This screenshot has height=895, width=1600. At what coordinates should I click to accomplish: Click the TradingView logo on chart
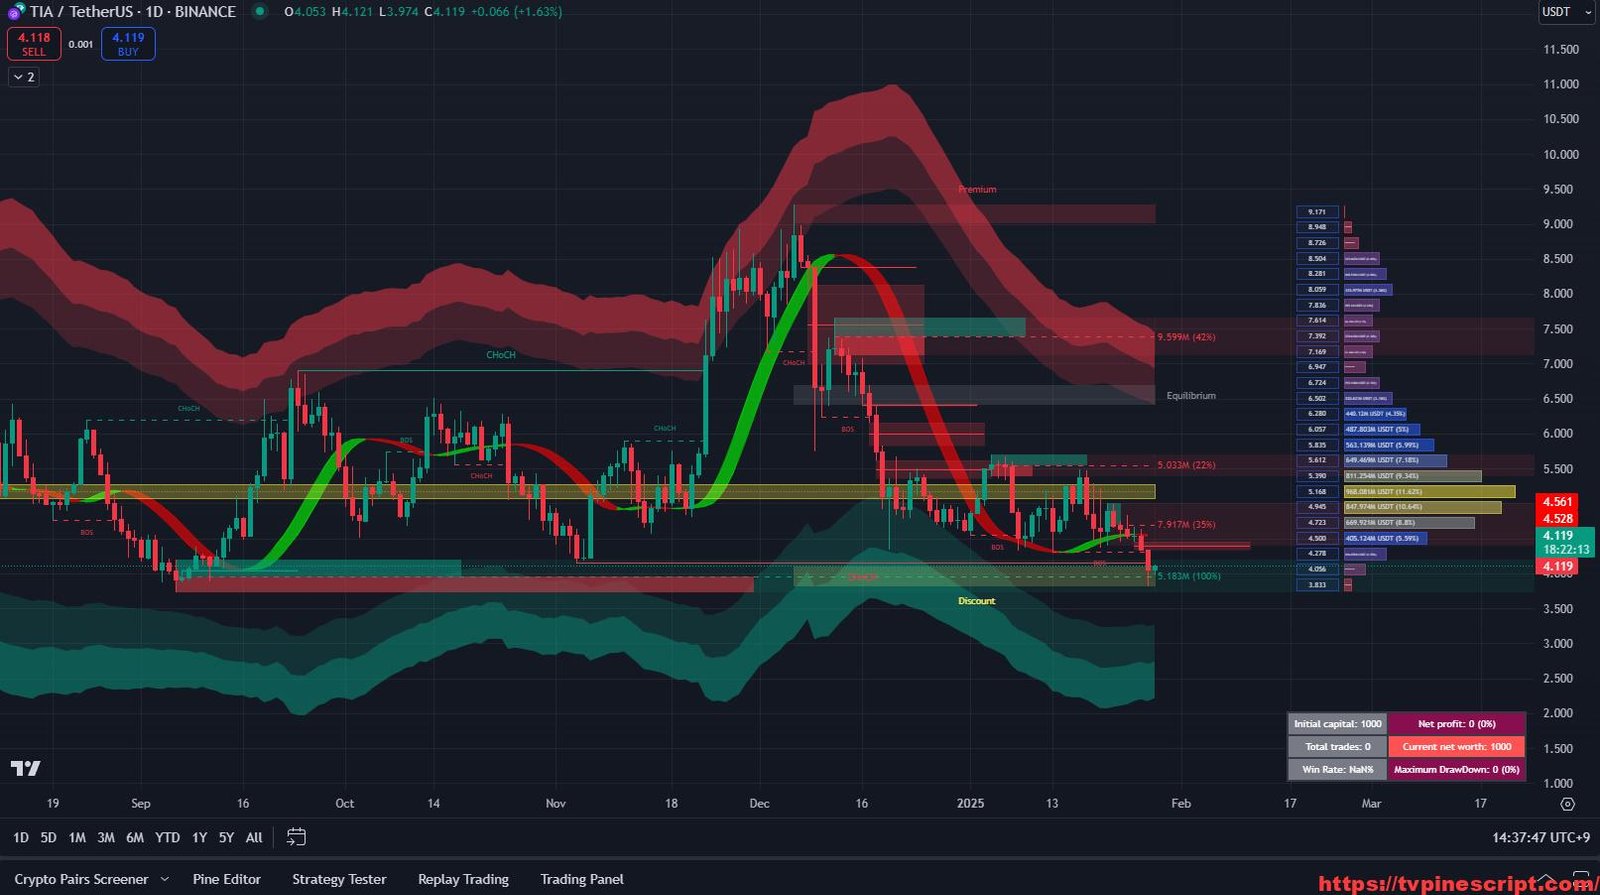click(x=26, y=768)
